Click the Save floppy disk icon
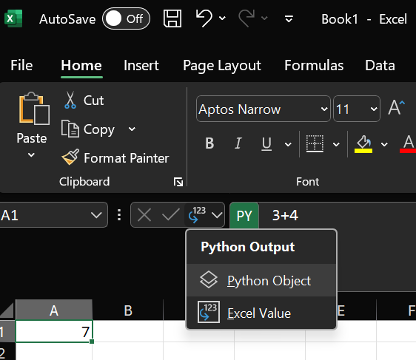This screenshot has width=416, height=360. point(172,18)
